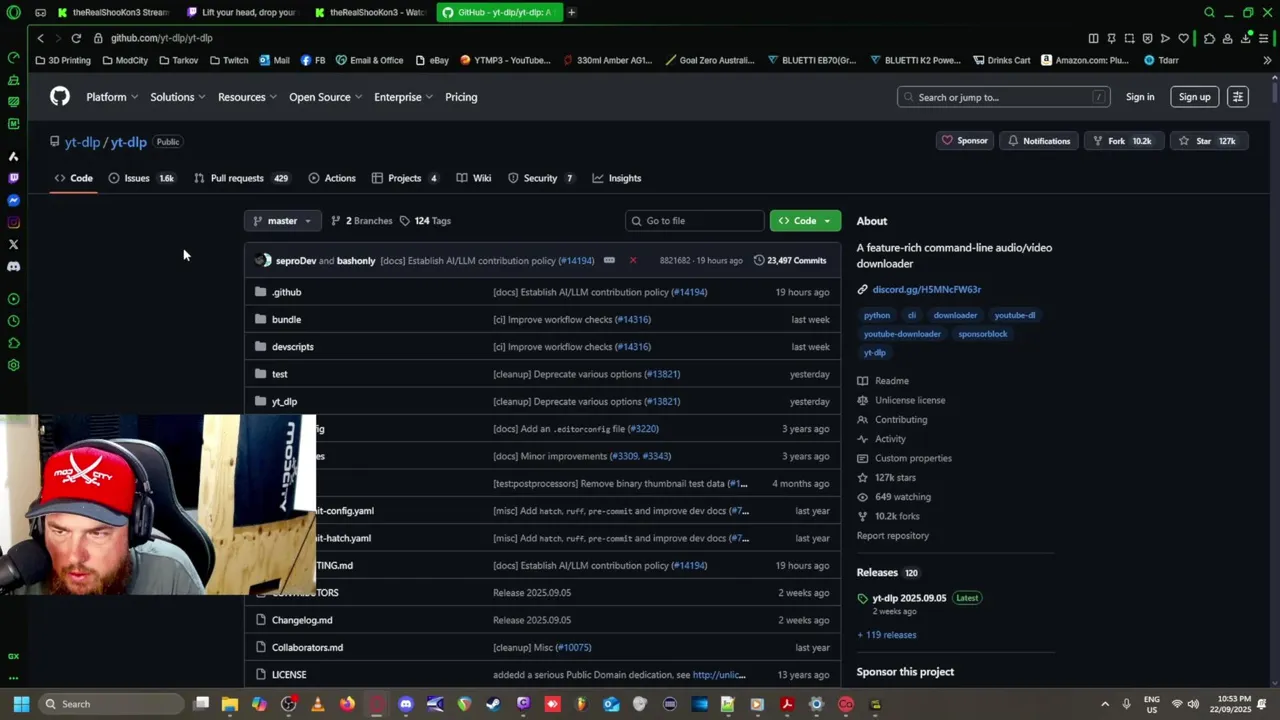Open a new browser tab
This screenshot has height=720, width=1280.
click(x=571, y=12)
